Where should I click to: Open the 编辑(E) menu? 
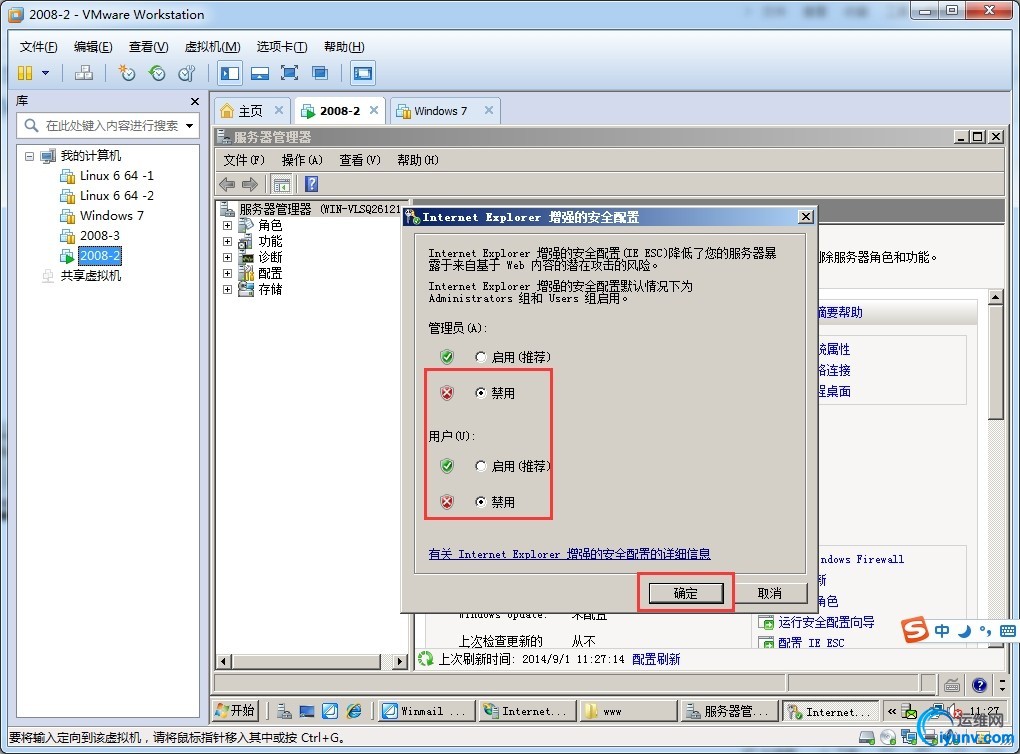[x=93, y=47]
